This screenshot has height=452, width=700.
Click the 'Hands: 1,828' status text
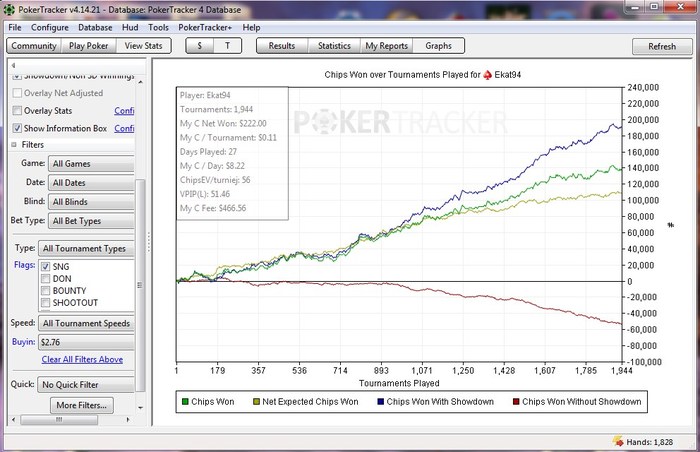(650, 442)
